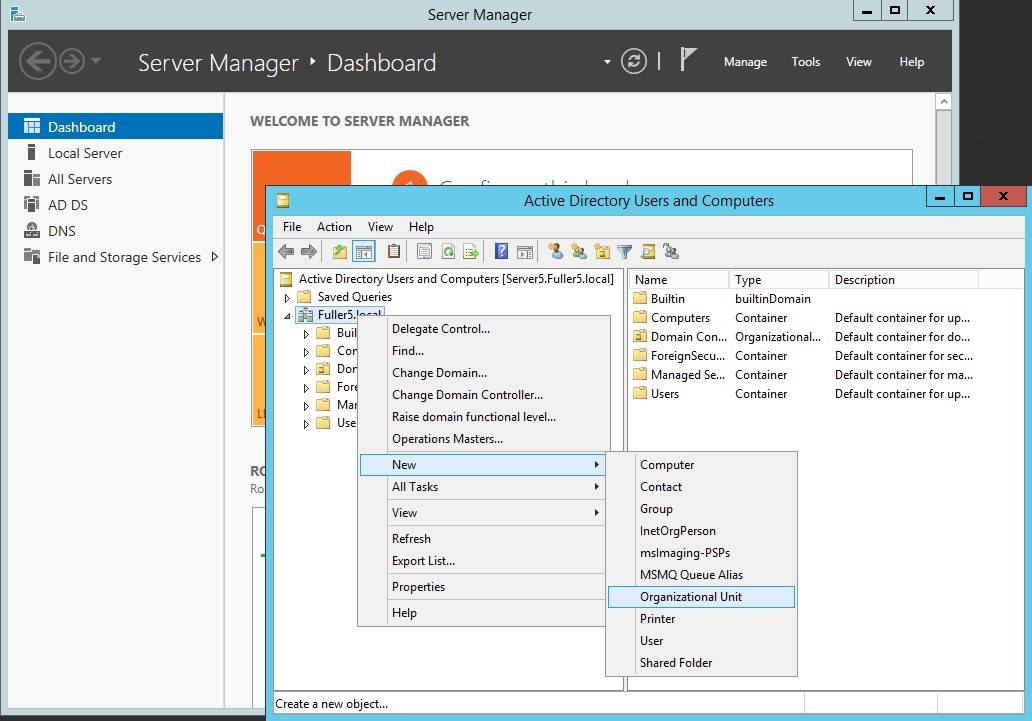
Task: Select the Domain Con... row in the list
Action: tap(803, 336)
